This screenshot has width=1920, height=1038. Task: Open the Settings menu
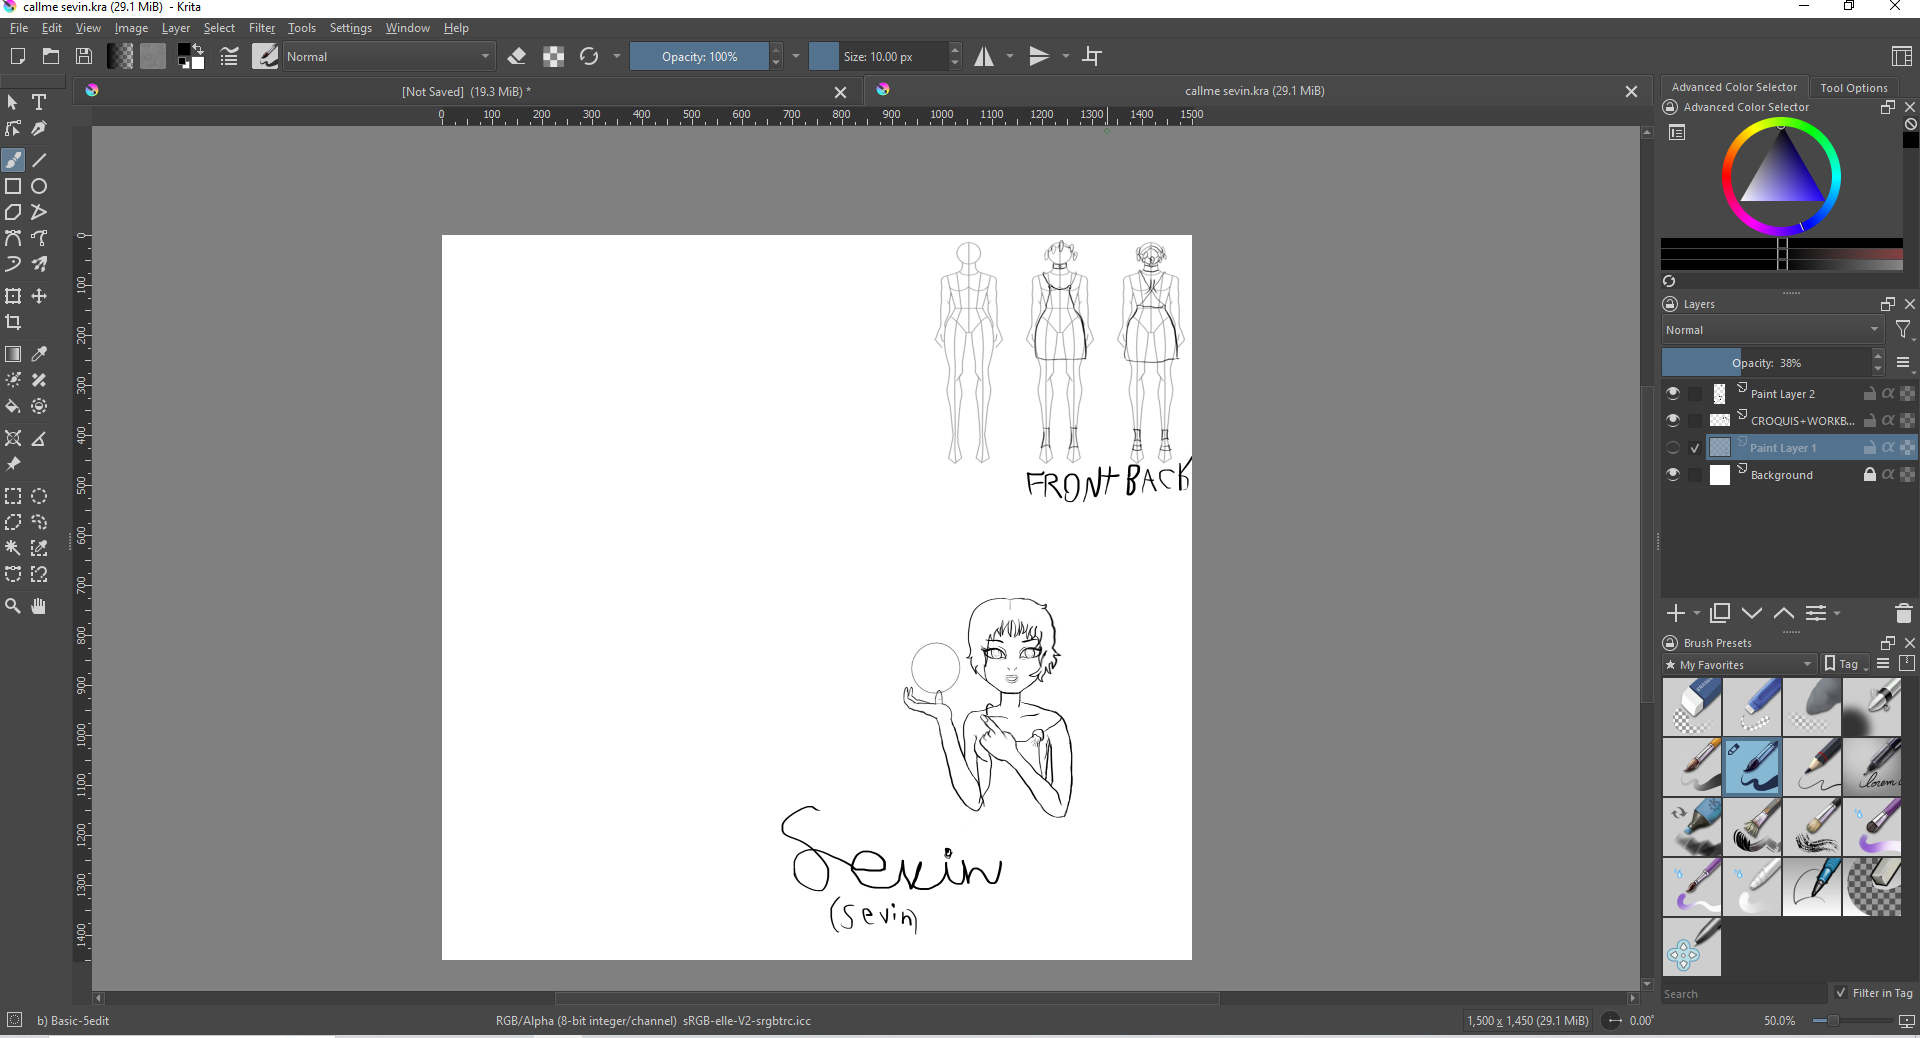(351, 28)
